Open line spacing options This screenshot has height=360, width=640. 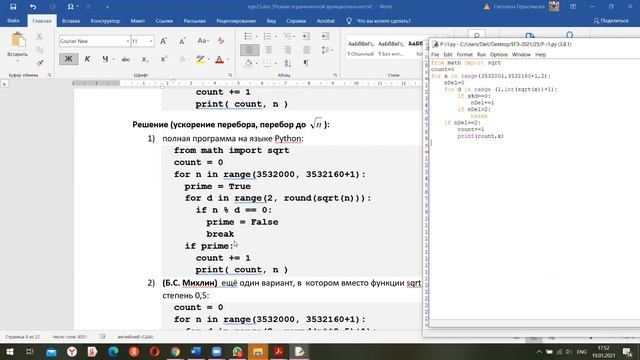pos(326,50)
